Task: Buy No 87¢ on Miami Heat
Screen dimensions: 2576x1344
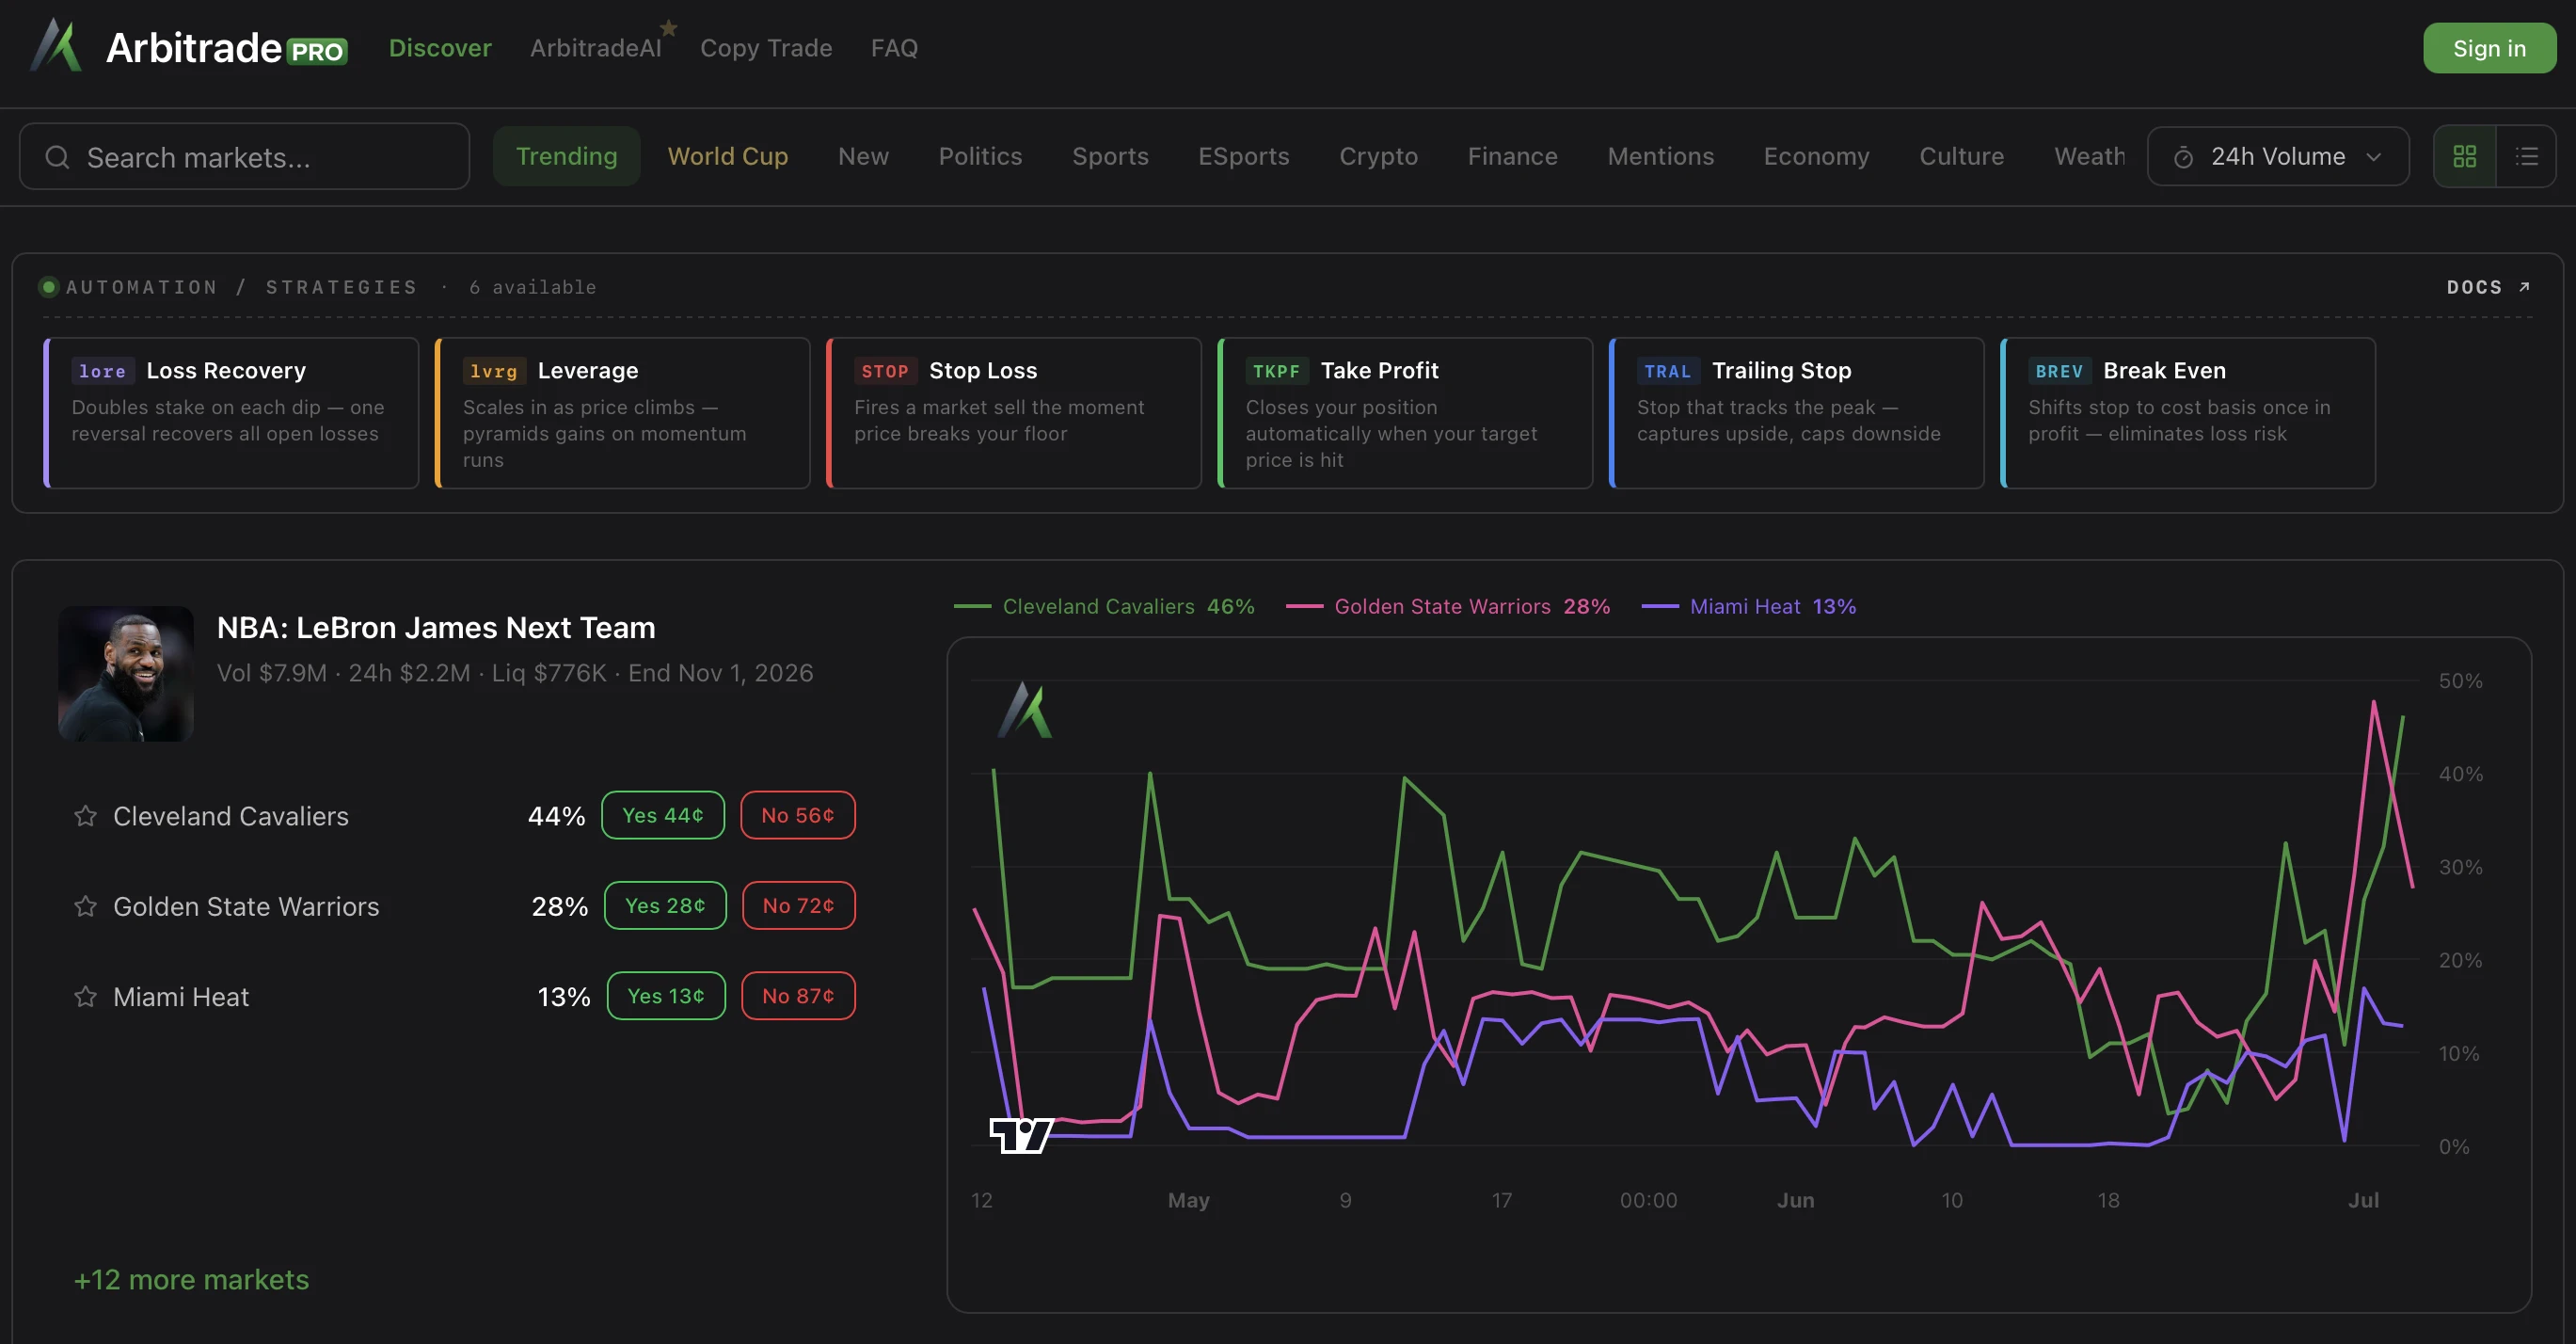Action: (x=798, y=996)
